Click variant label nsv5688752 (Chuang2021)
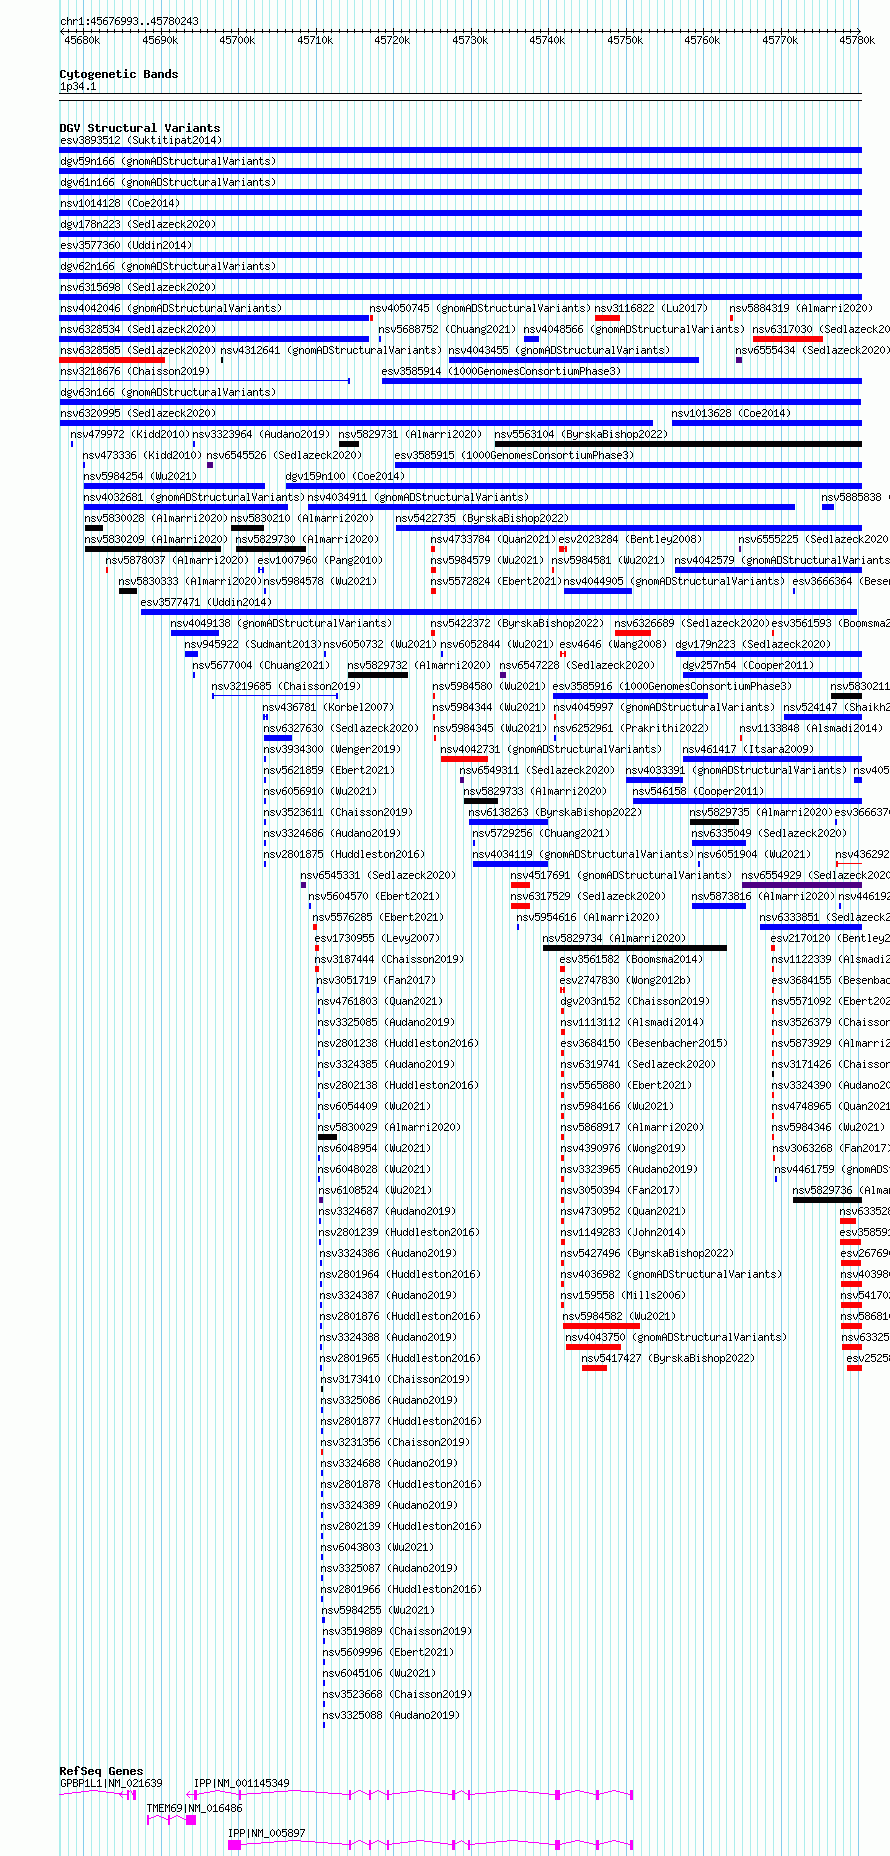 (447, 329)
